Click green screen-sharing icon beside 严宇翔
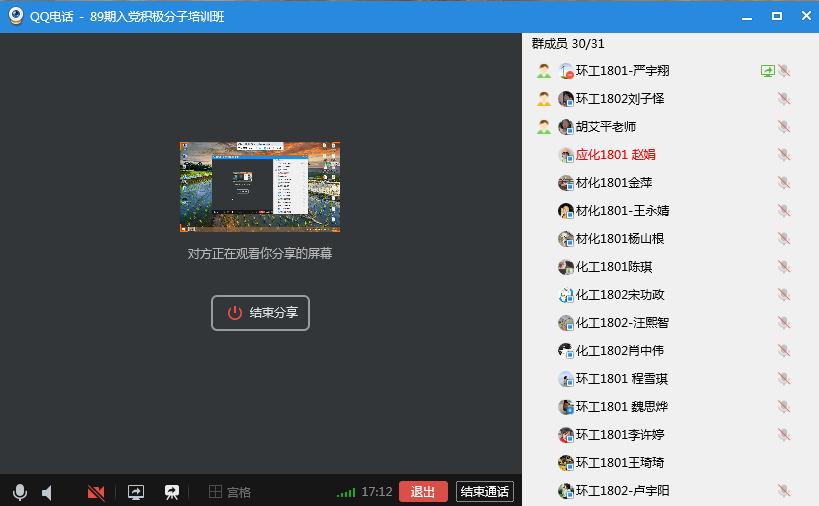 pos(767,71)
